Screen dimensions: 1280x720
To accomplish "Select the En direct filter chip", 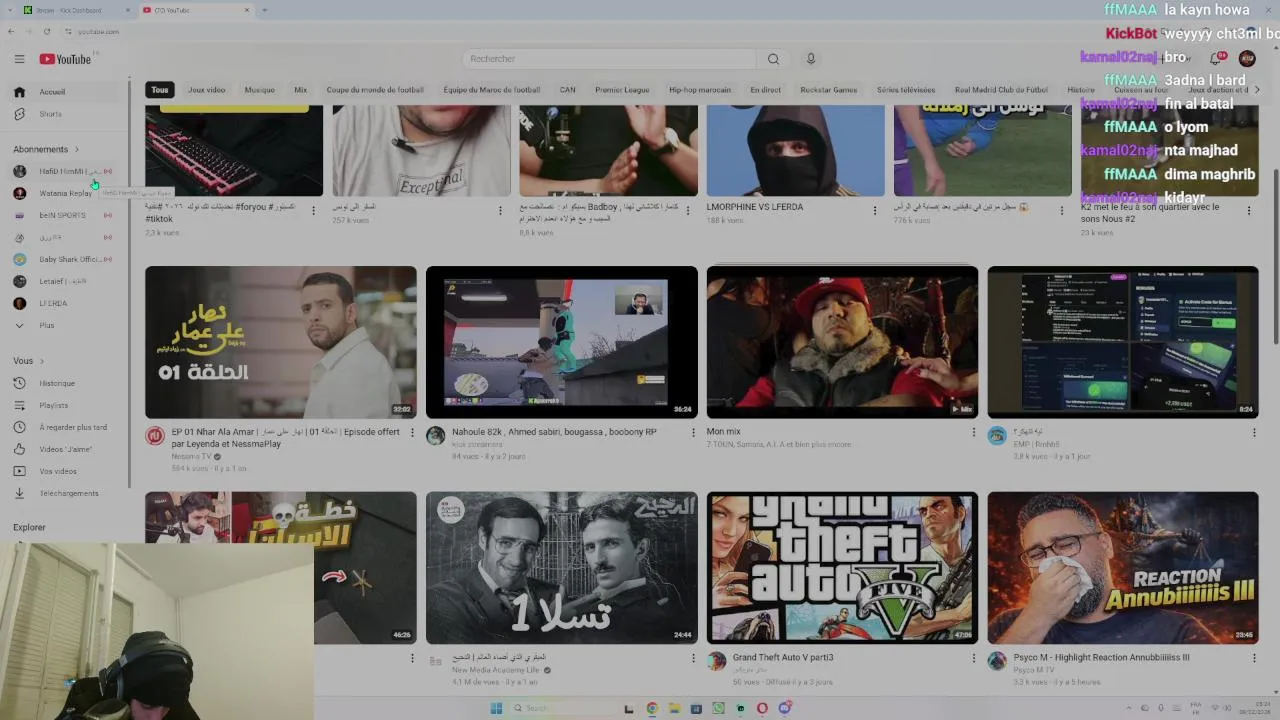I will [766, 90].
